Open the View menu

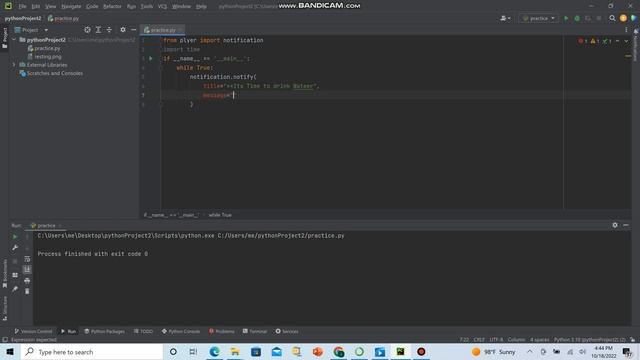pyautogui.click(x=50, y=7)
